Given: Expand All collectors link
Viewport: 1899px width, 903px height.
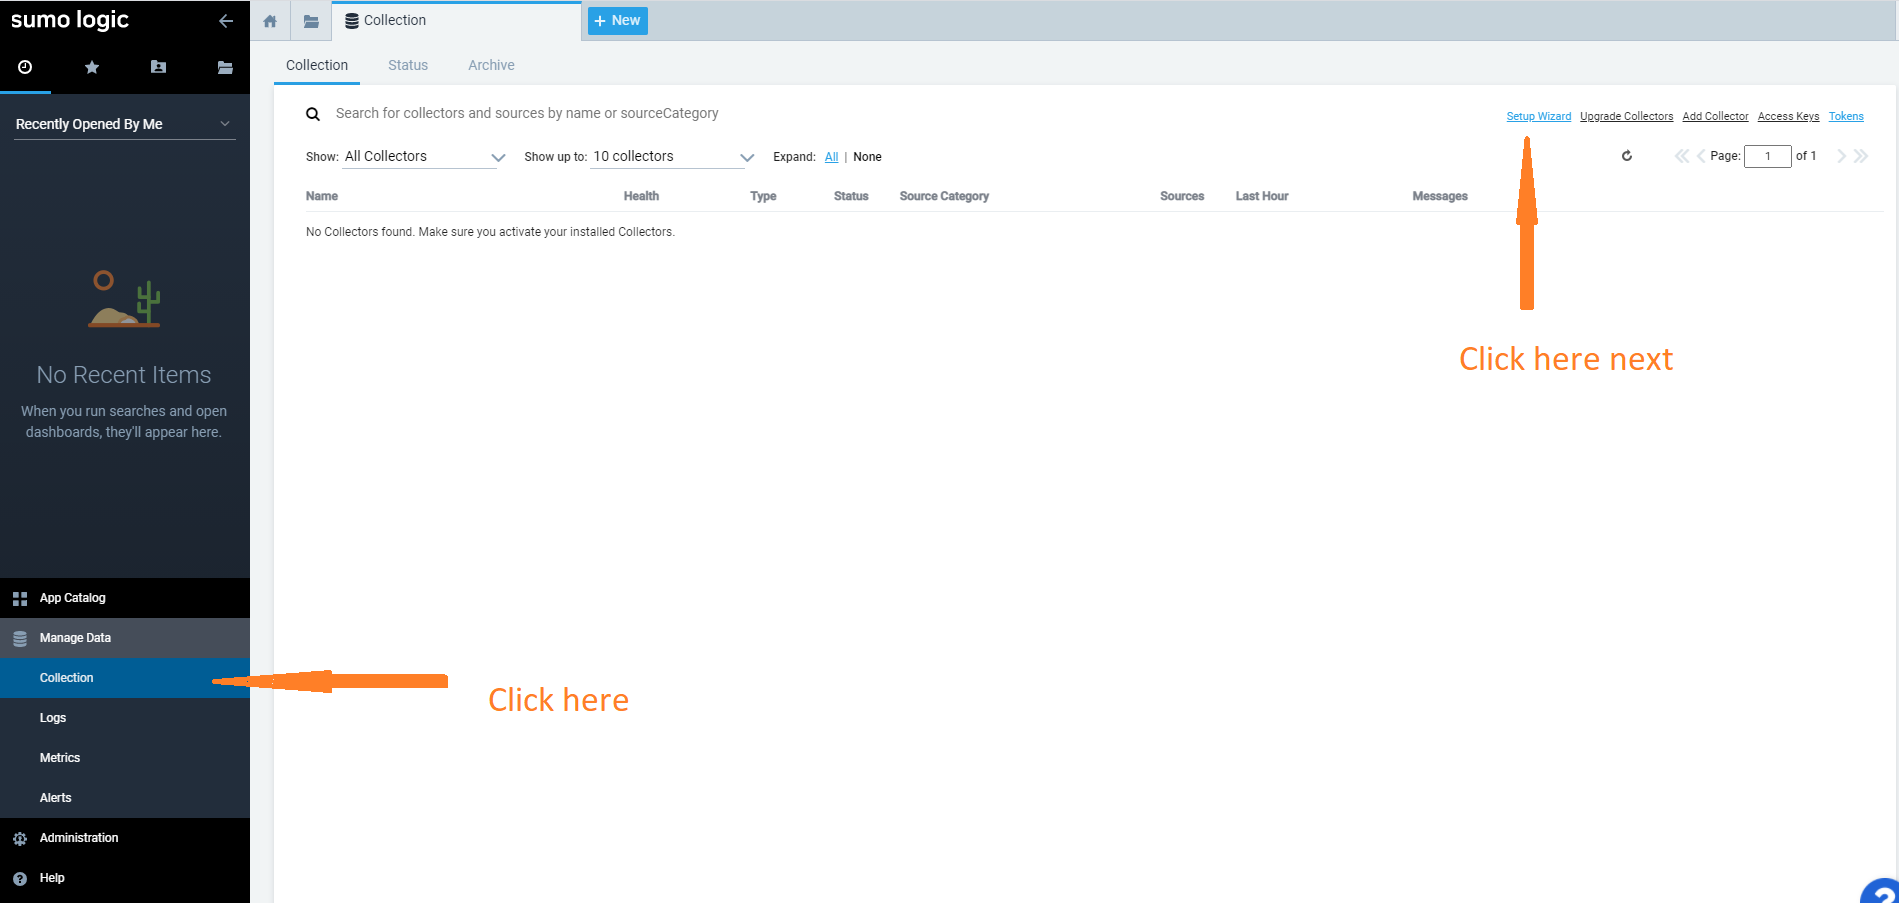Looking at the screenshot, I should tap(831, 157).
